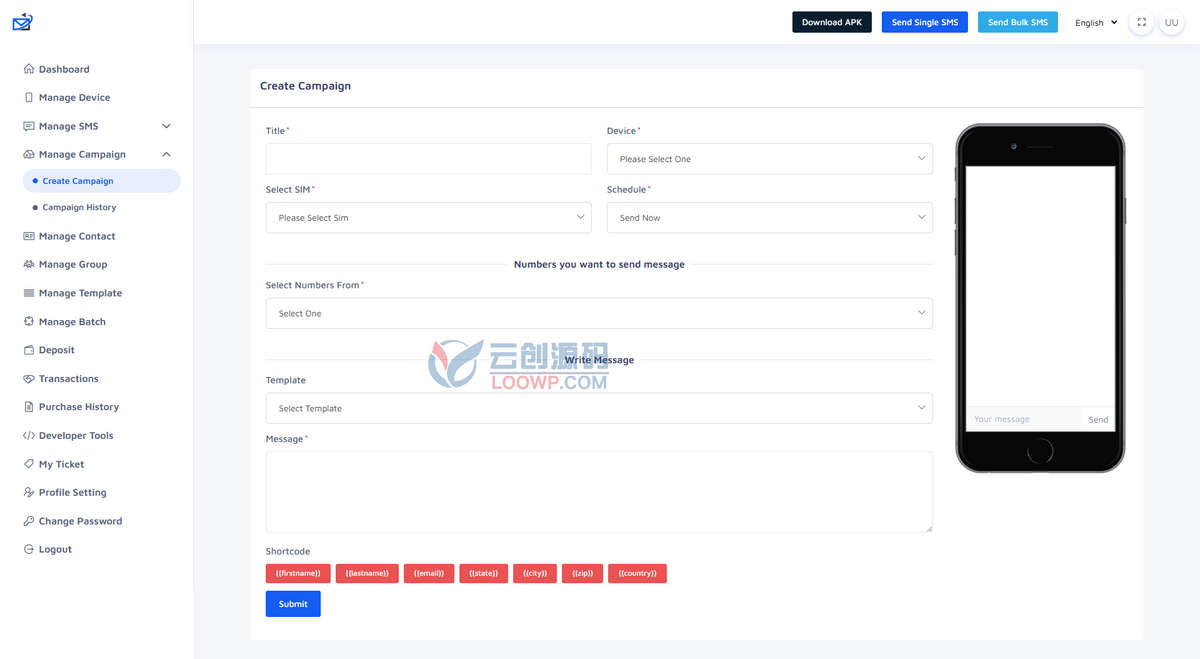Click the Logout icon in the sidebar

click(x=29, y=550)
